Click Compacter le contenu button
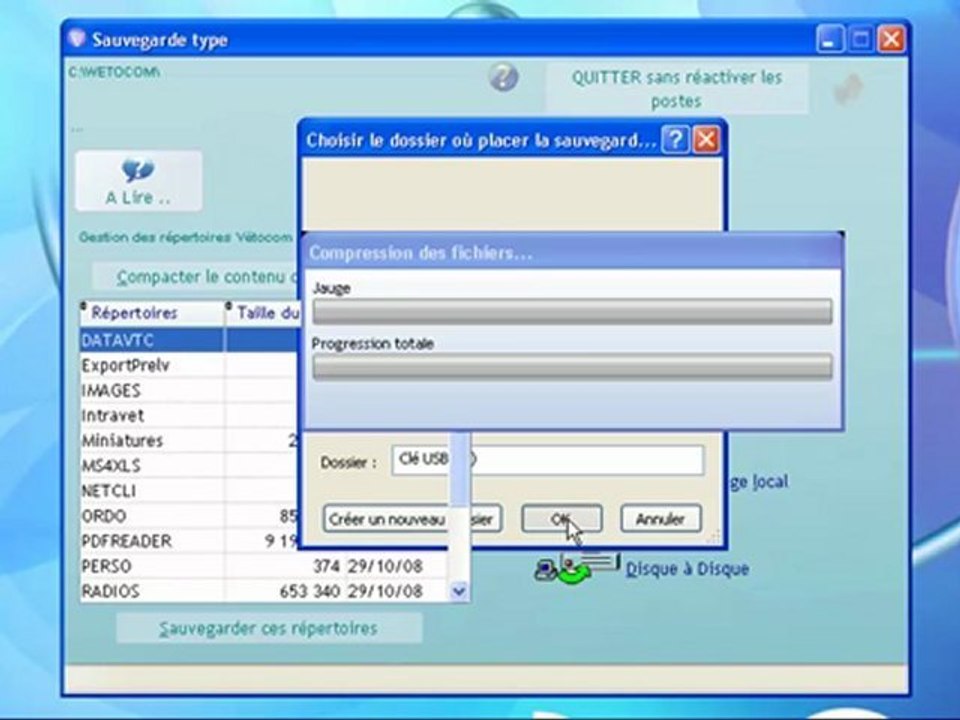The width and height of the screenshot is (960, 720). click(196, 277)
